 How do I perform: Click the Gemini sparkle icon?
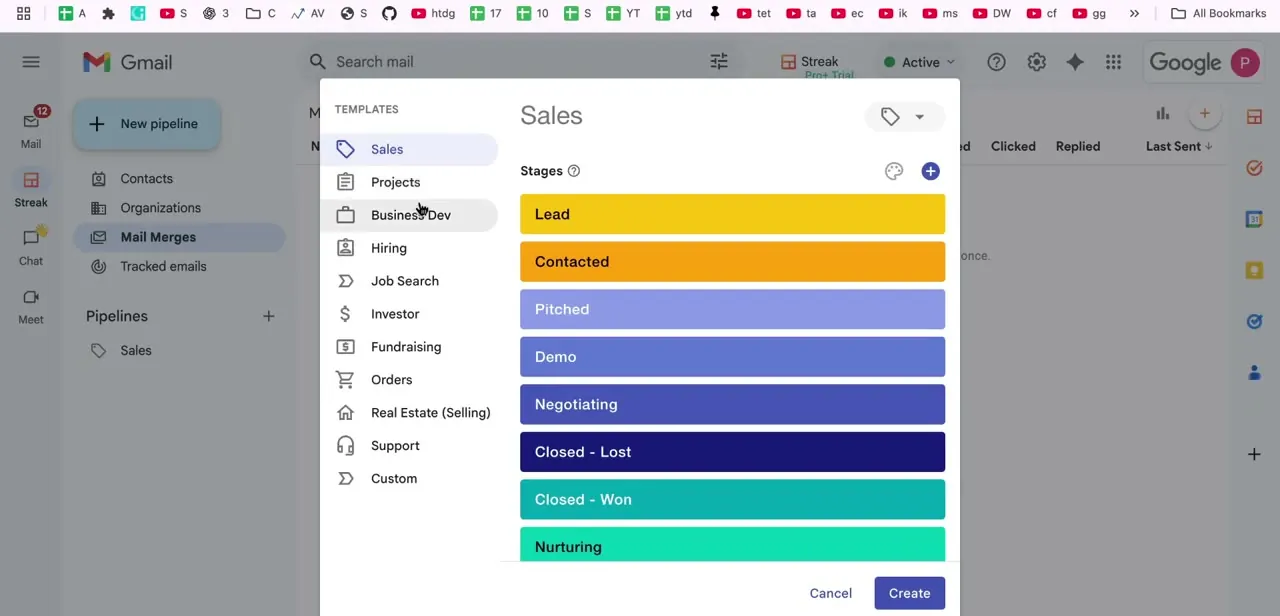1075,62
